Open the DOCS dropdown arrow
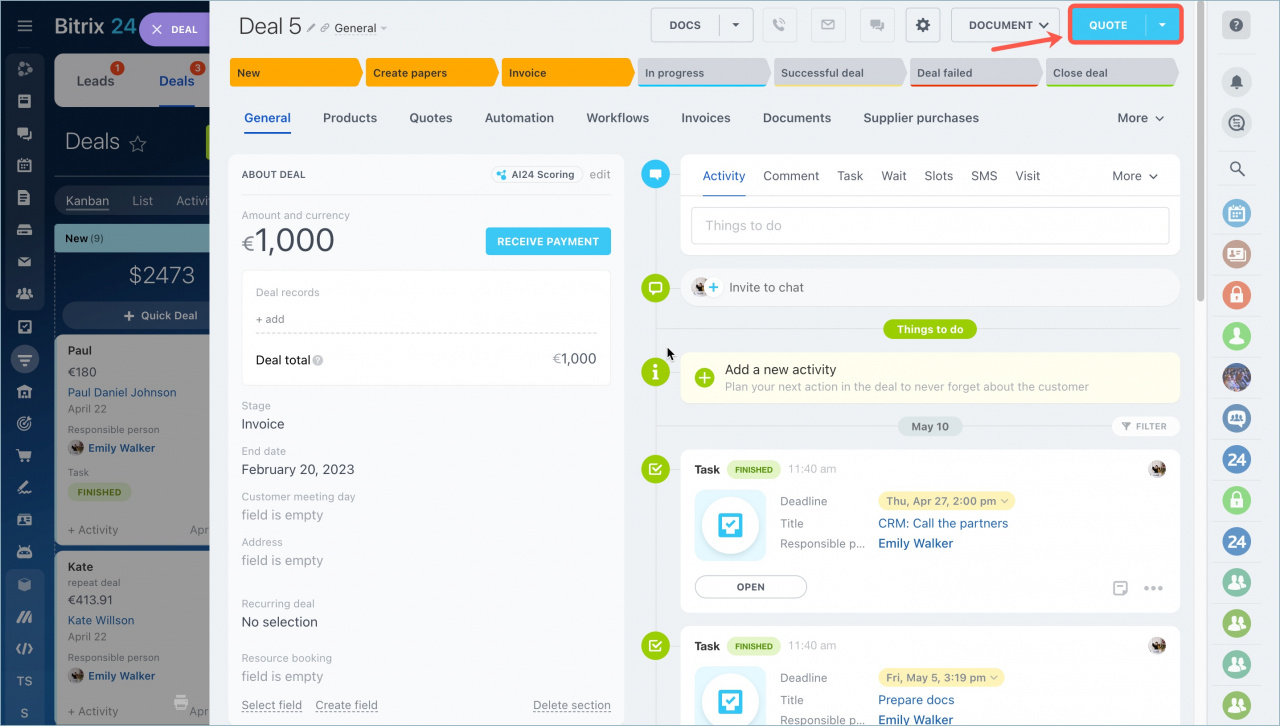The image size is (1280, 726). (x=736, y=25)
